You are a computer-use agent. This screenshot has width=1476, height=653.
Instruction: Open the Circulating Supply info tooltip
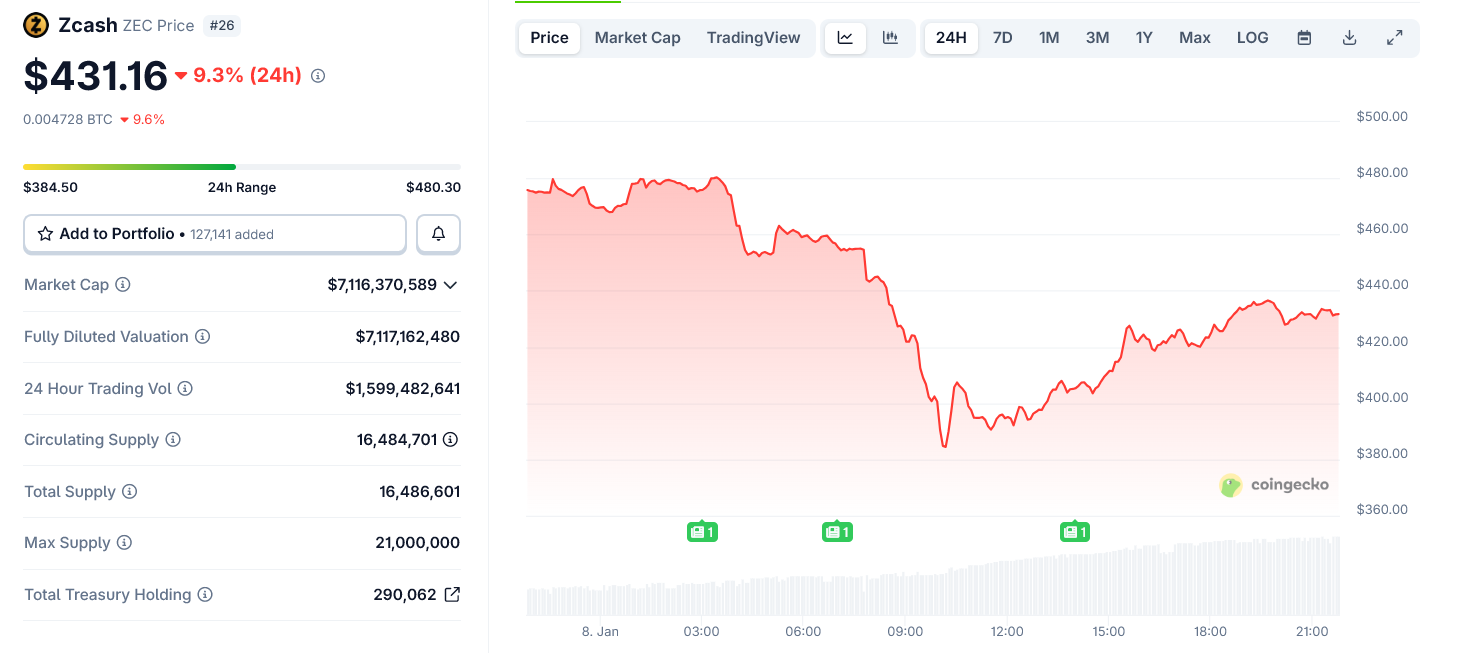tap(173, 439)
